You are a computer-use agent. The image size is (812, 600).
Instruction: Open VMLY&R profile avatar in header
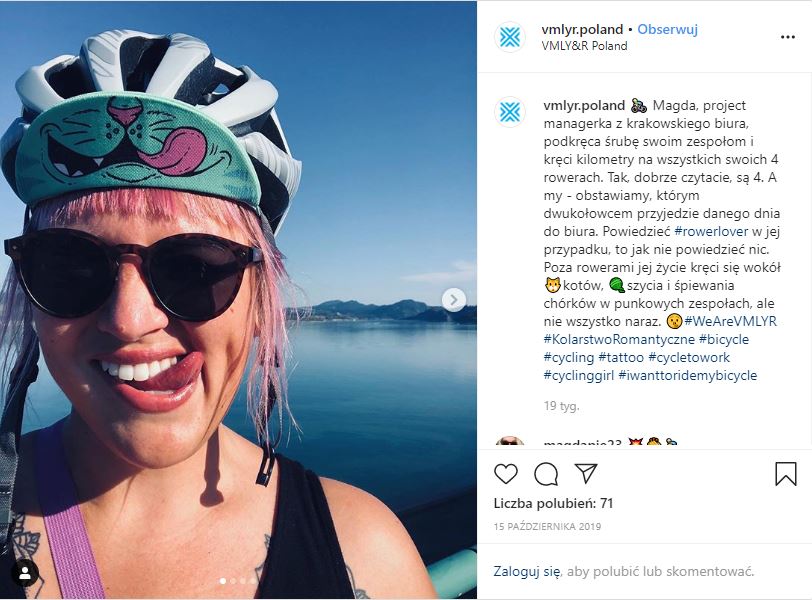tap(510, 37)
